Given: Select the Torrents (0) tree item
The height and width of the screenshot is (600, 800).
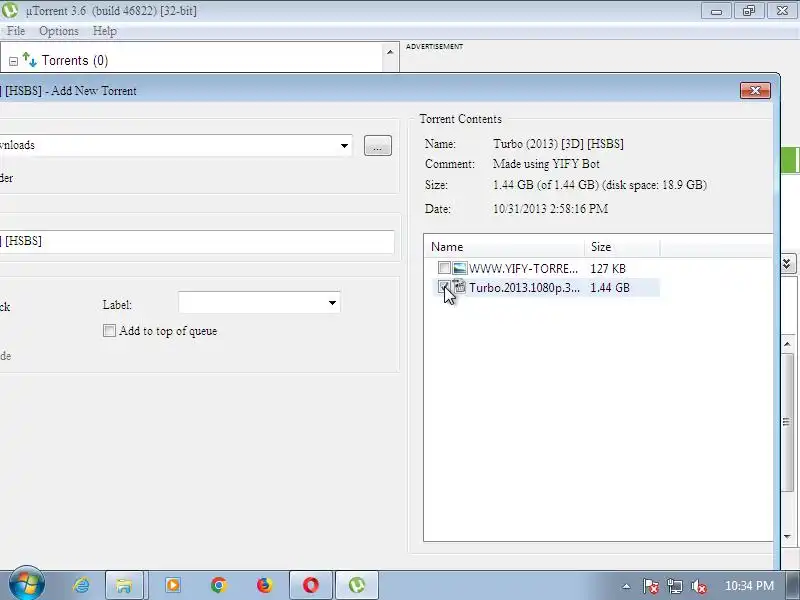Looking at the screenshot, I should [x=74, y=60].
